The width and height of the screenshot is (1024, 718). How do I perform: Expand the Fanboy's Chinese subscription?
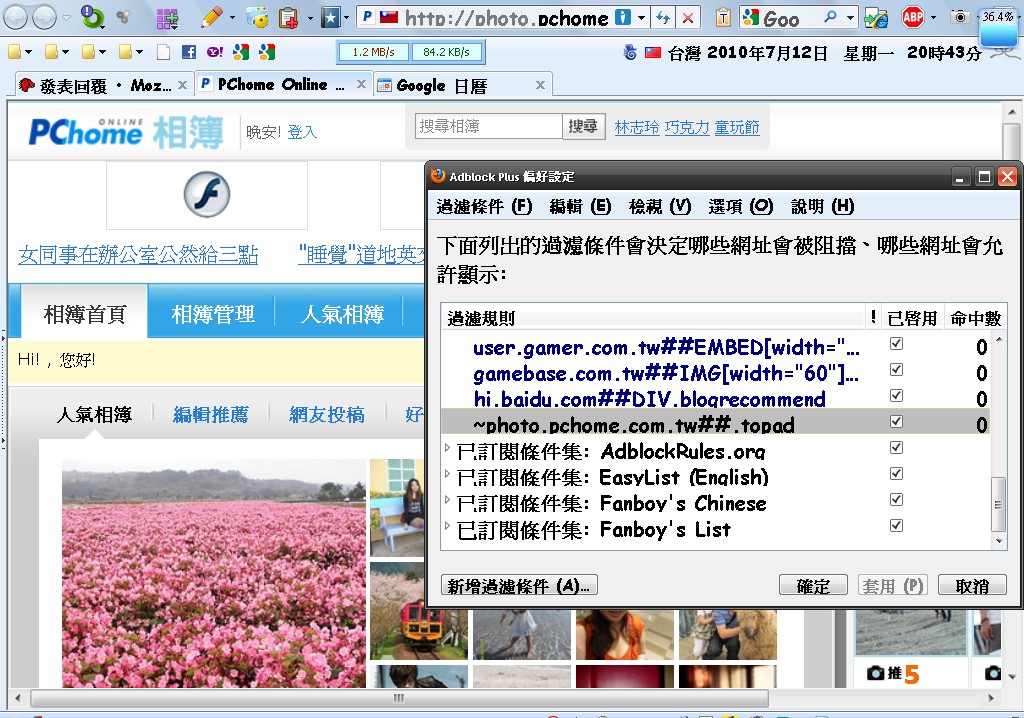coord(447,500)
